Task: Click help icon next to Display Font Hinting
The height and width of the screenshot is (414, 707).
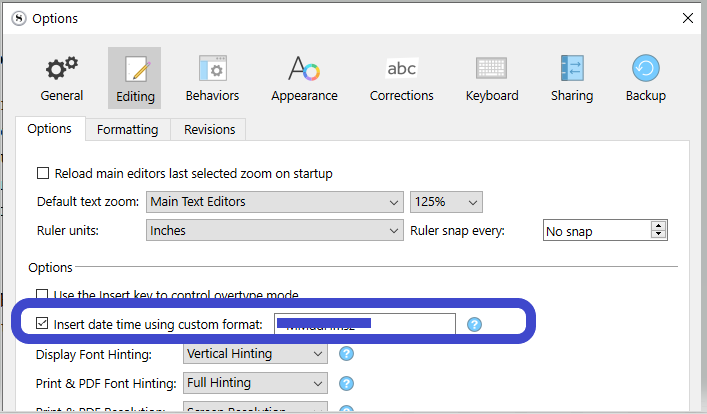Action: point(347,354)
